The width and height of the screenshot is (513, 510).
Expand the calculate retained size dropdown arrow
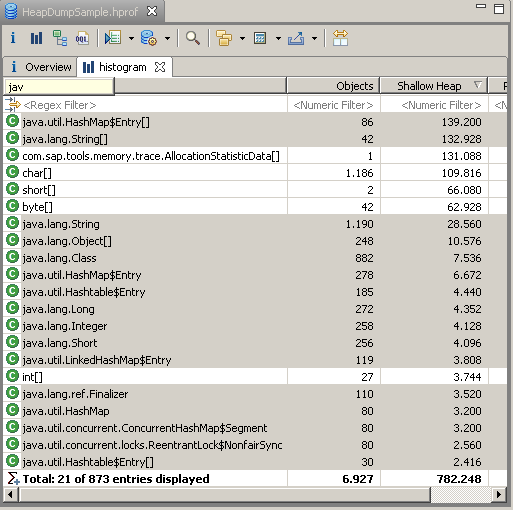278,39
